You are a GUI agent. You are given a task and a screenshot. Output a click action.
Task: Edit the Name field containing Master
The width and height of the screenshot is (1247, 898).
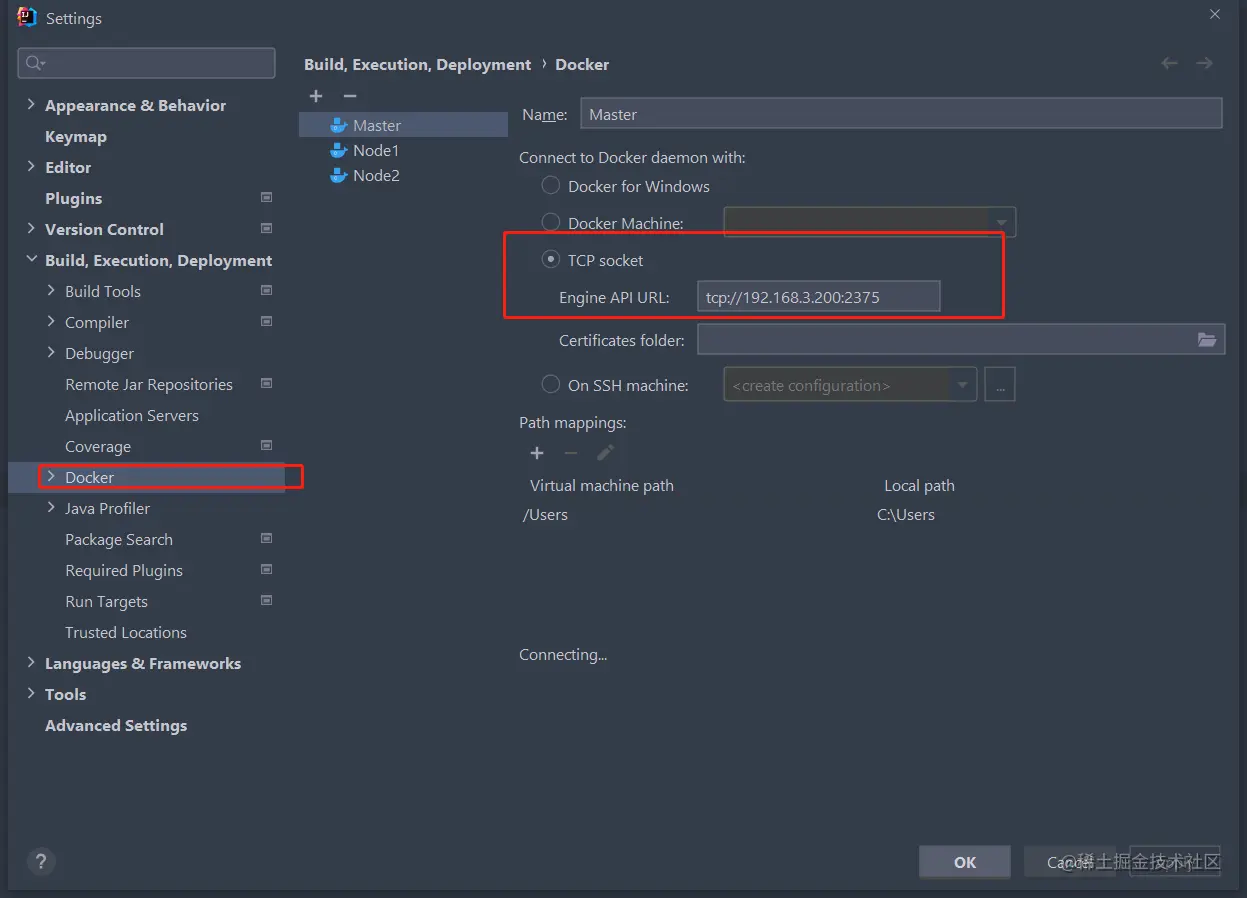coord(901,114)
